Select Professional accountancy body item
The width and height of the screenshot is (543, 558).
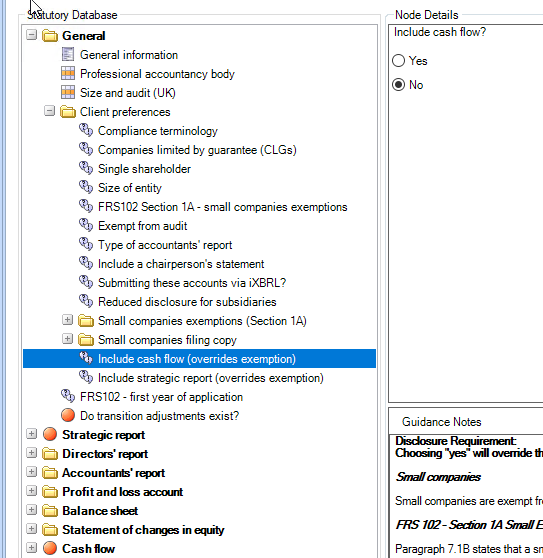click(157, 74)
